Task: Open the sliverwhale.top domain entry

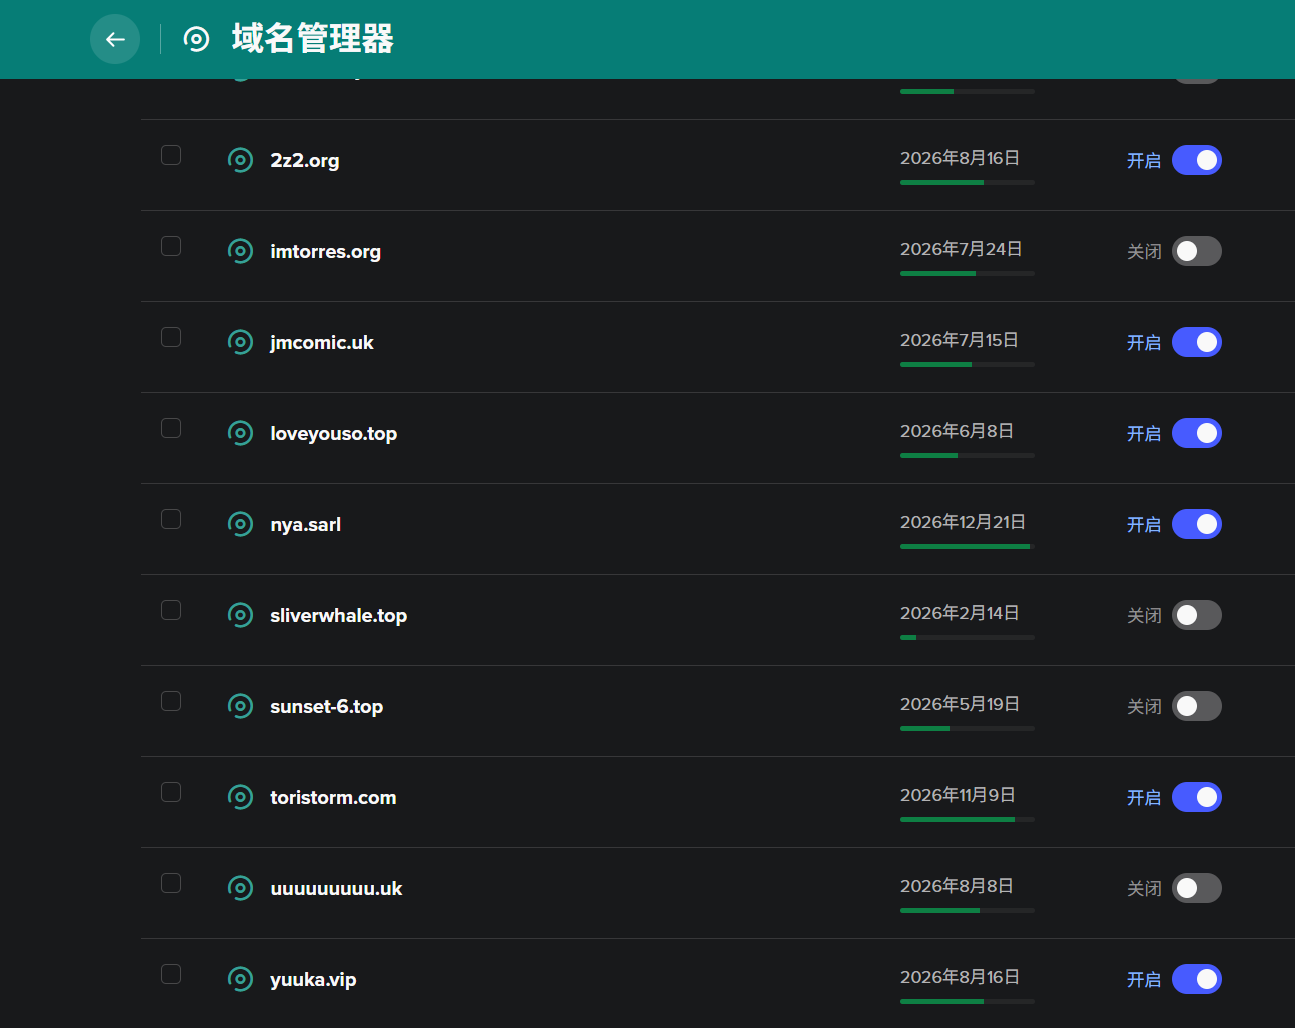Action: tap(338, 615)
